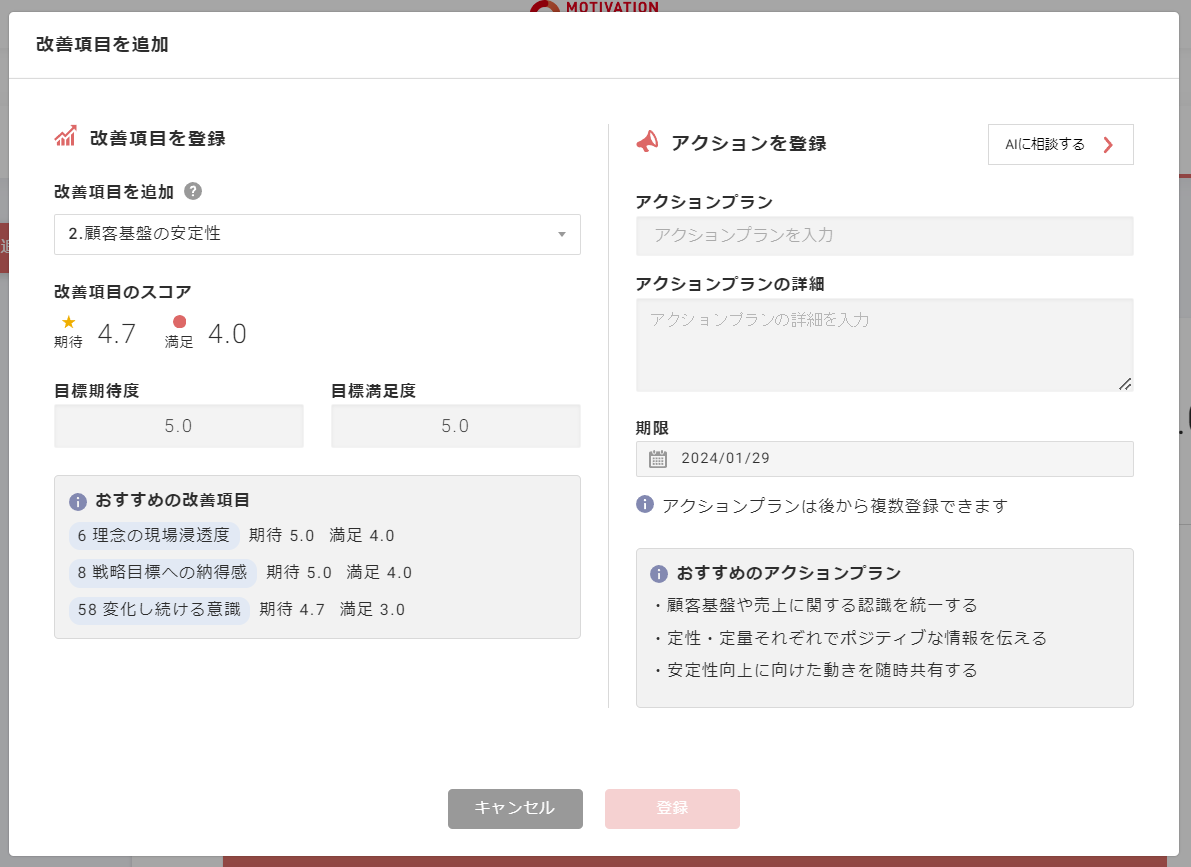Image resolution: width=1191 pixels, height=867 pixels.
Task: Click the yellow star icon above 期待 score
Action: pyautogui.click(x=67, y=323)
